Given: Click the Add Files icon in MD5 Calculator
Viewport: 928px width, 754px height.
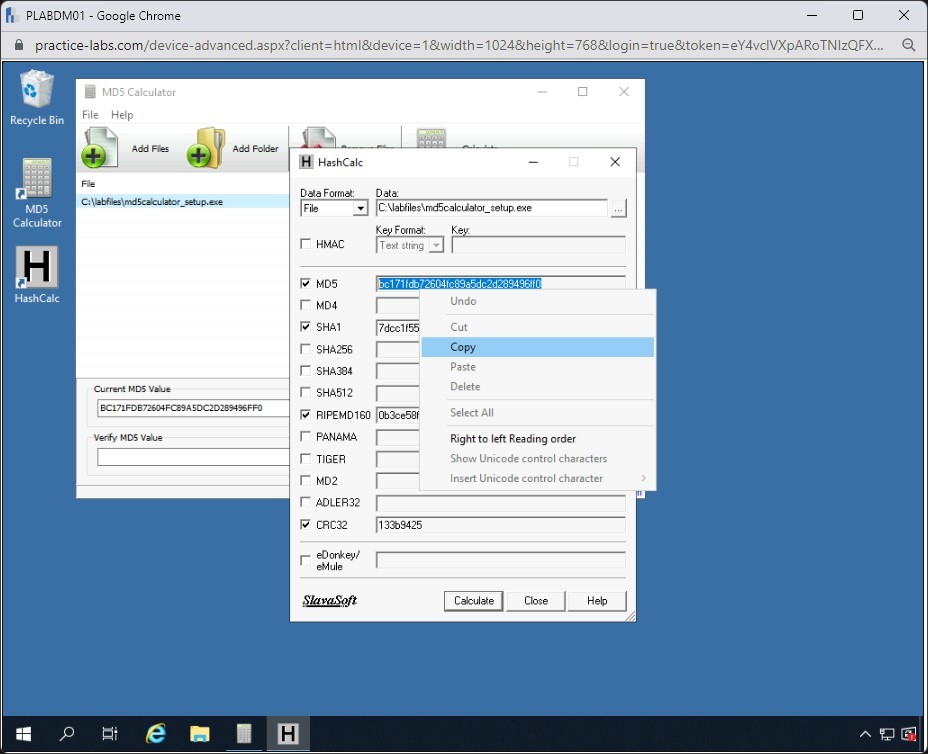Looking at the screenshot, I should [98, 148].
